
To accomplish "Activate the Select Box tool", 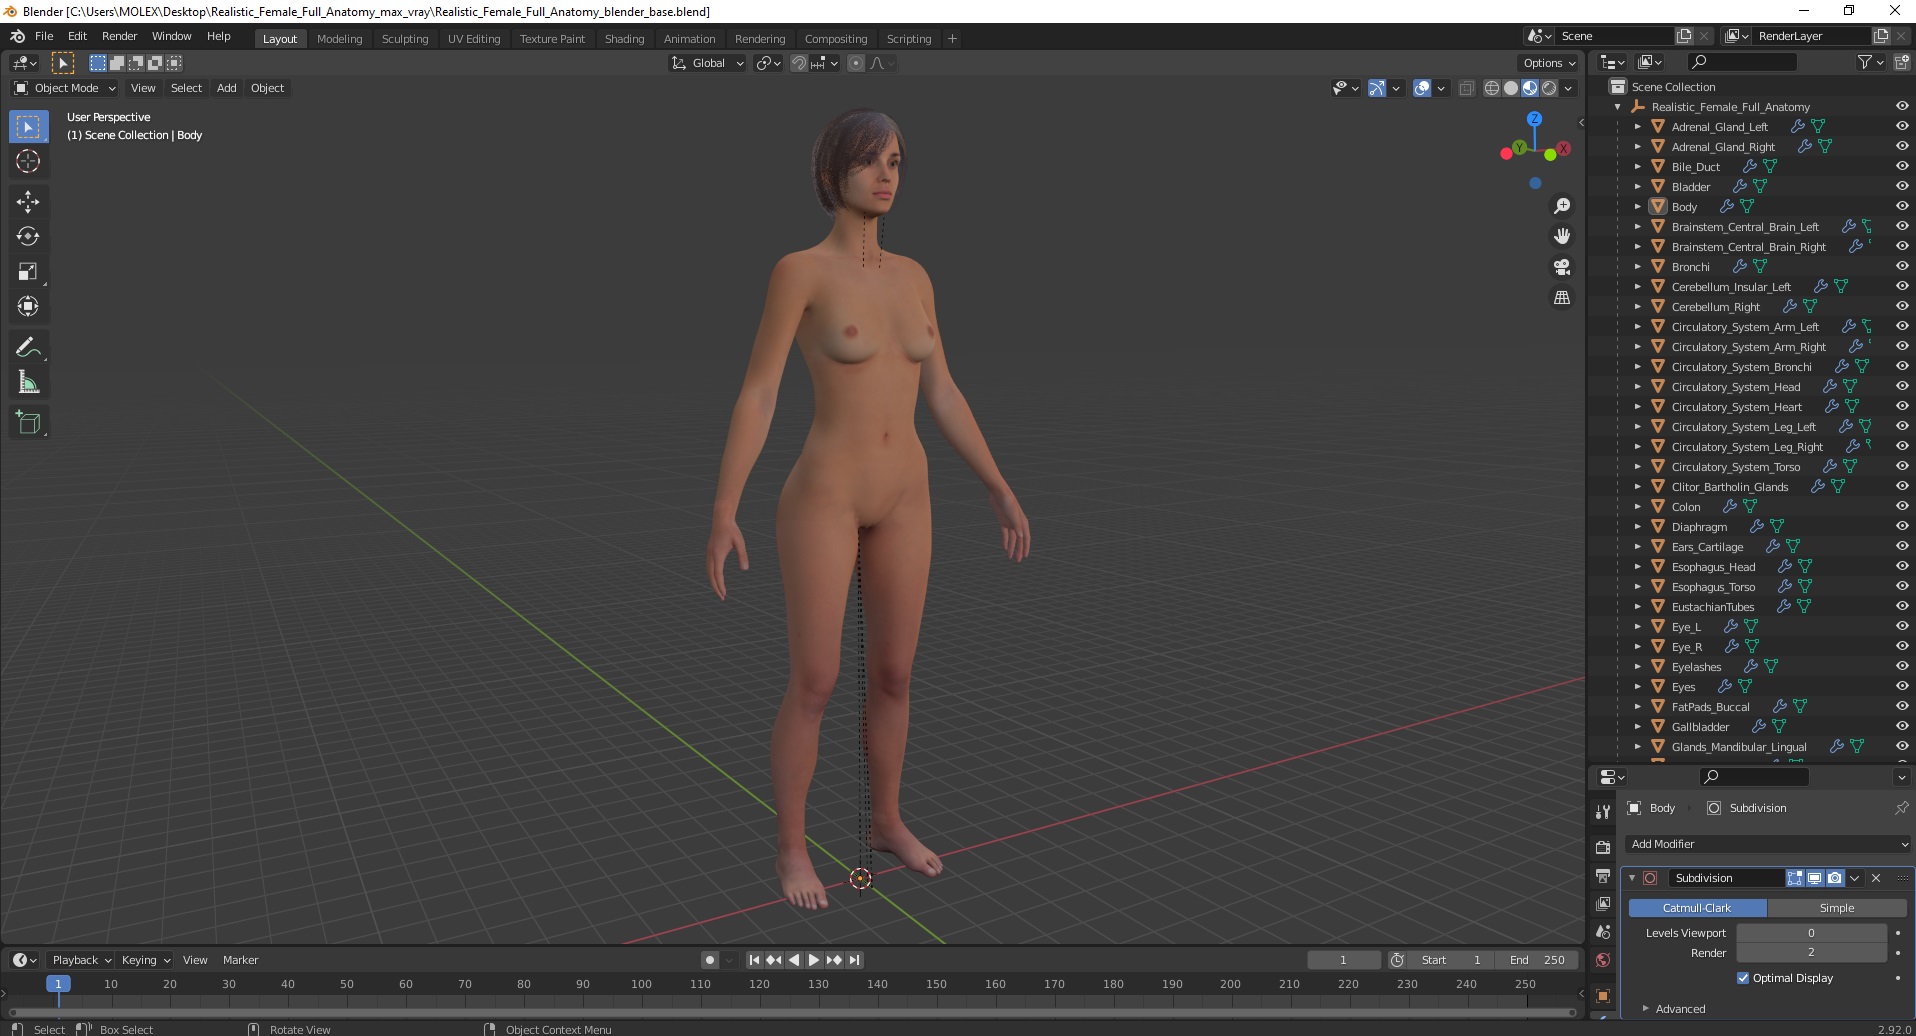I will click(x=28, y=127).
